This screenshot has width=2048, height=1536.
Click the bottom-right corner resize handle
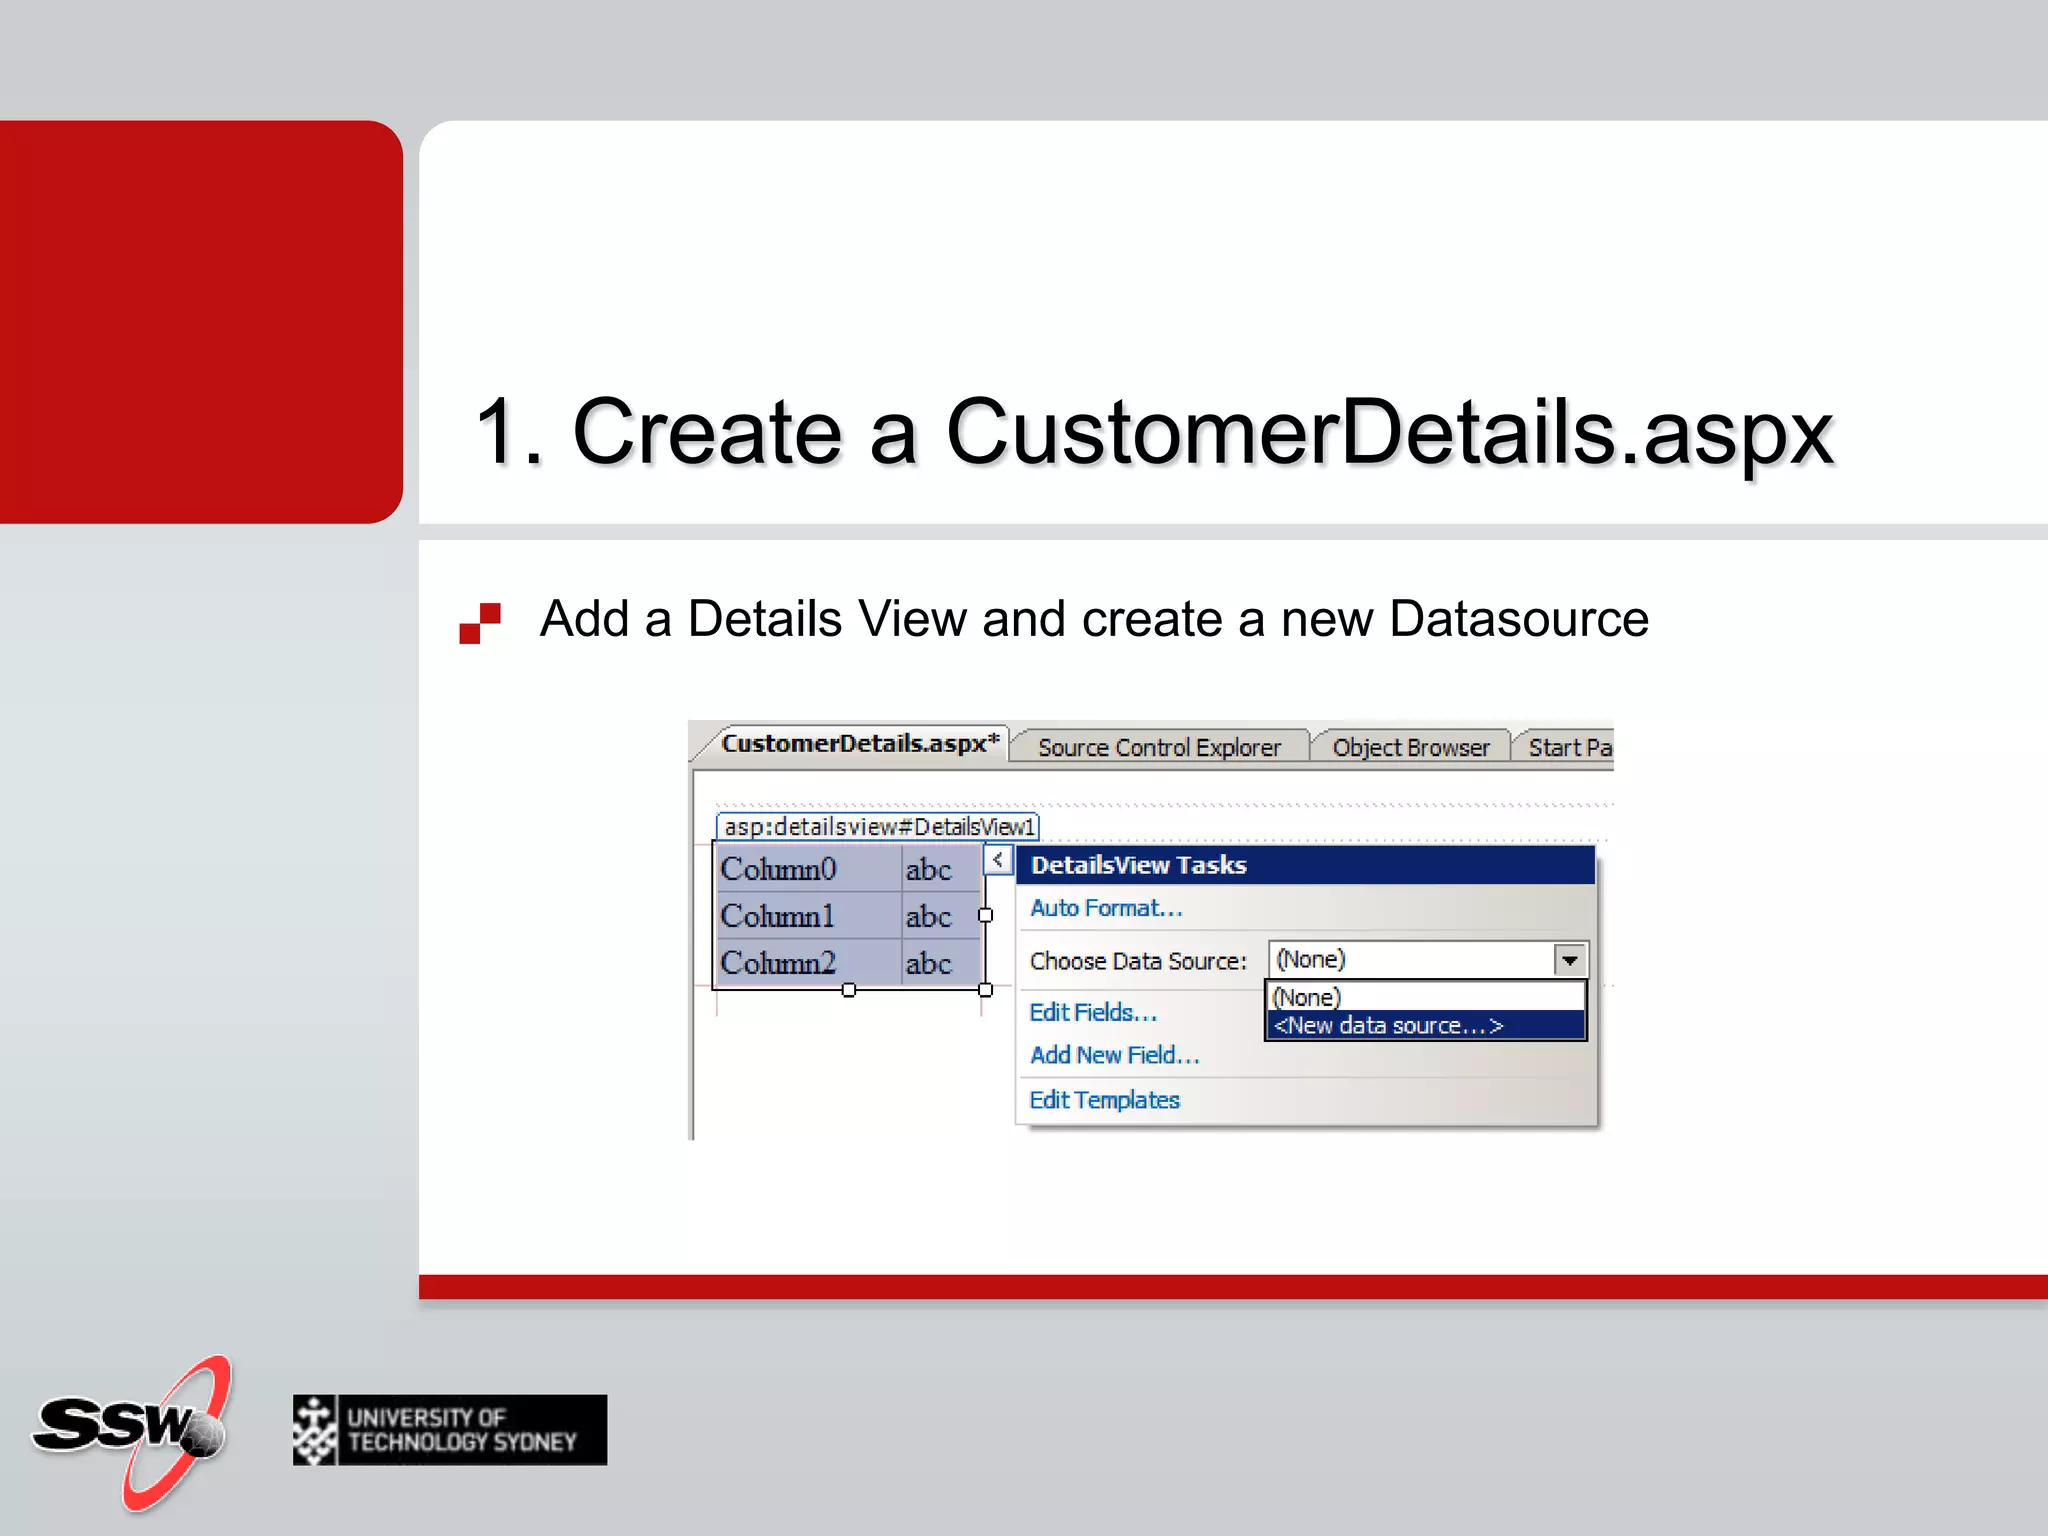click(x=985, y=990)
